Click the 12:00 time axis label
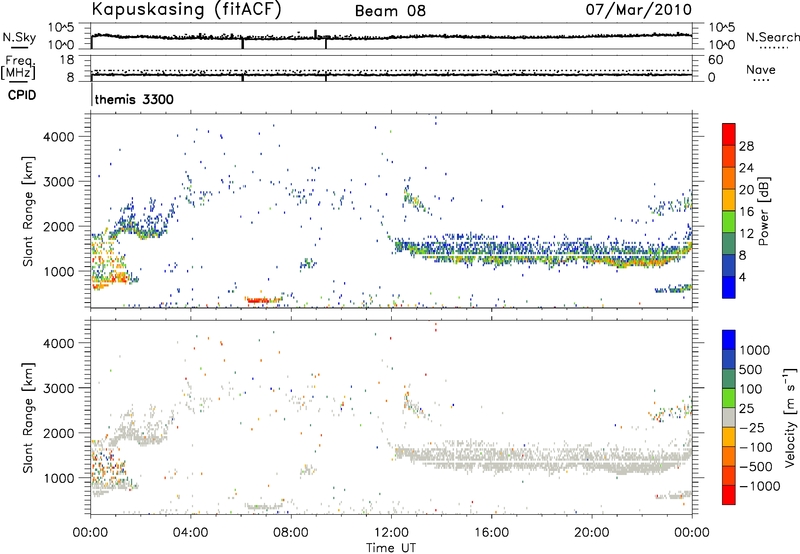The height and width of the screenshot is (554, 800). [391, 533]
